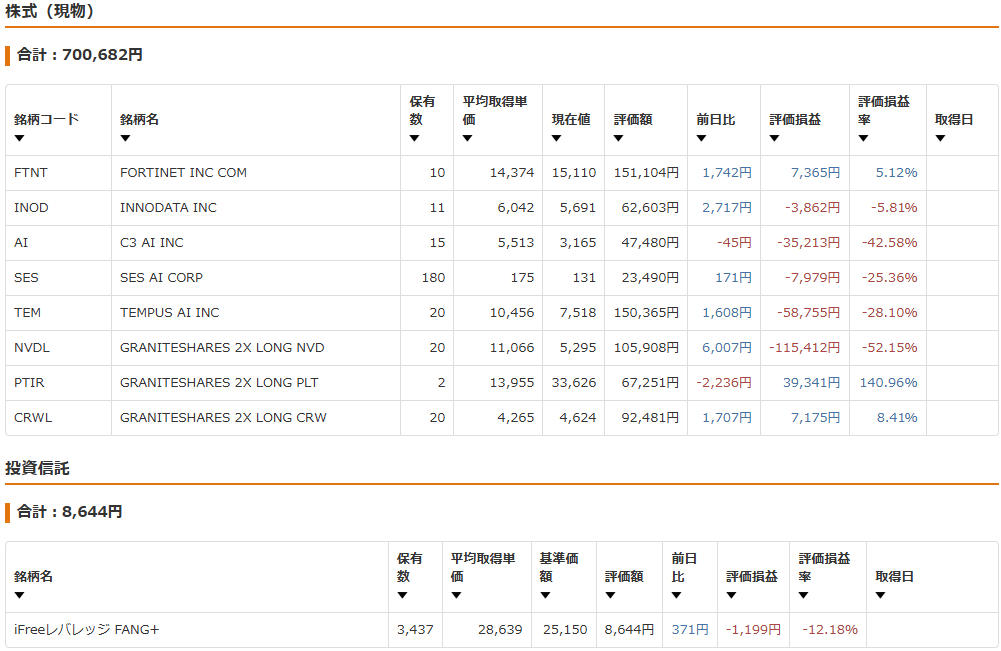Click the PTIR ticker code
This screenshot has height=651, width=1001.
[x=29, y=383]
